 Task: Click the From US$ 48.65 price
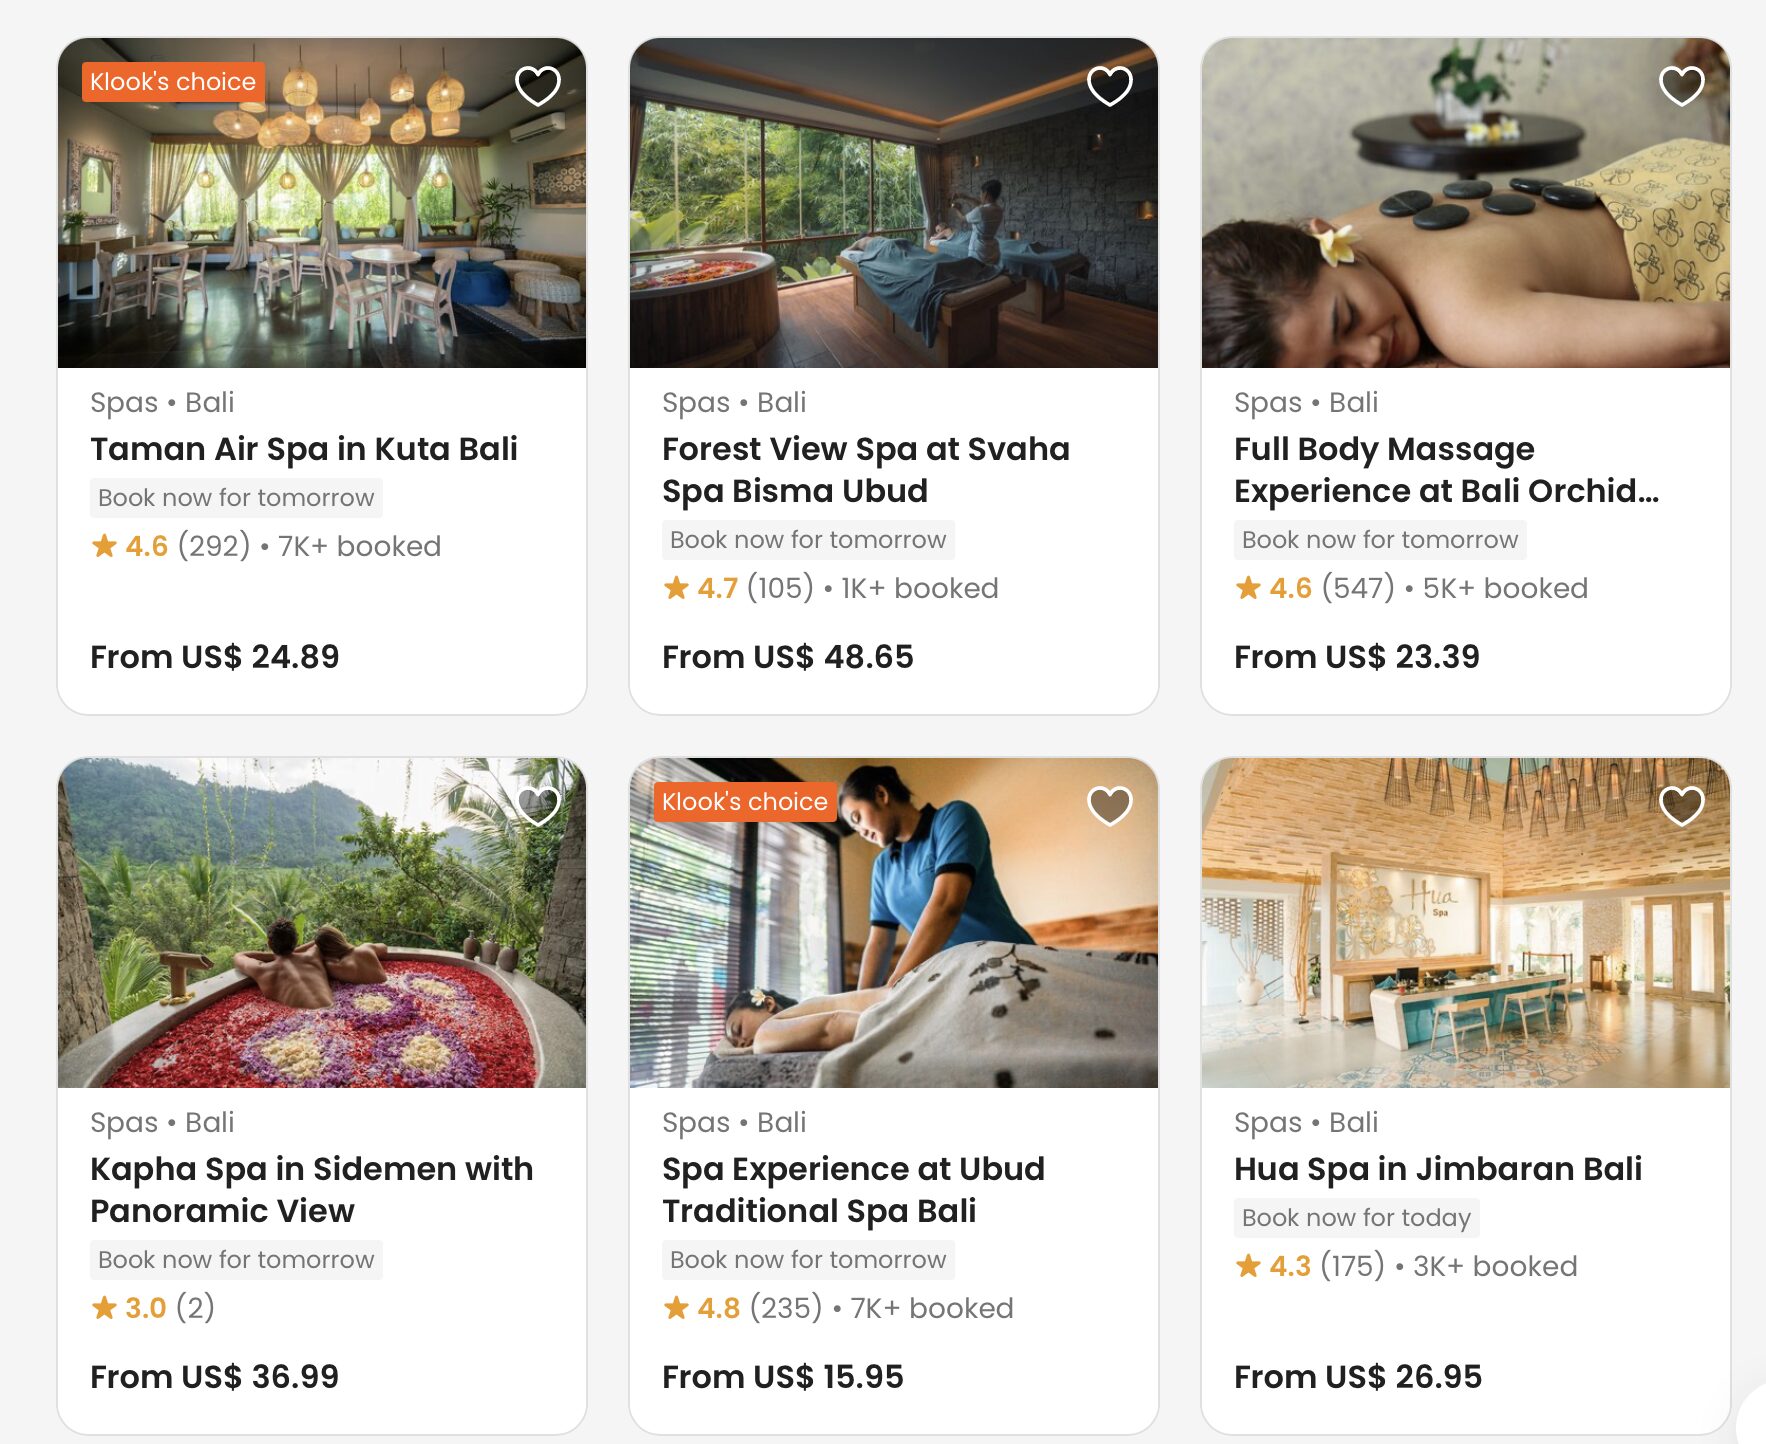(787, 657)
